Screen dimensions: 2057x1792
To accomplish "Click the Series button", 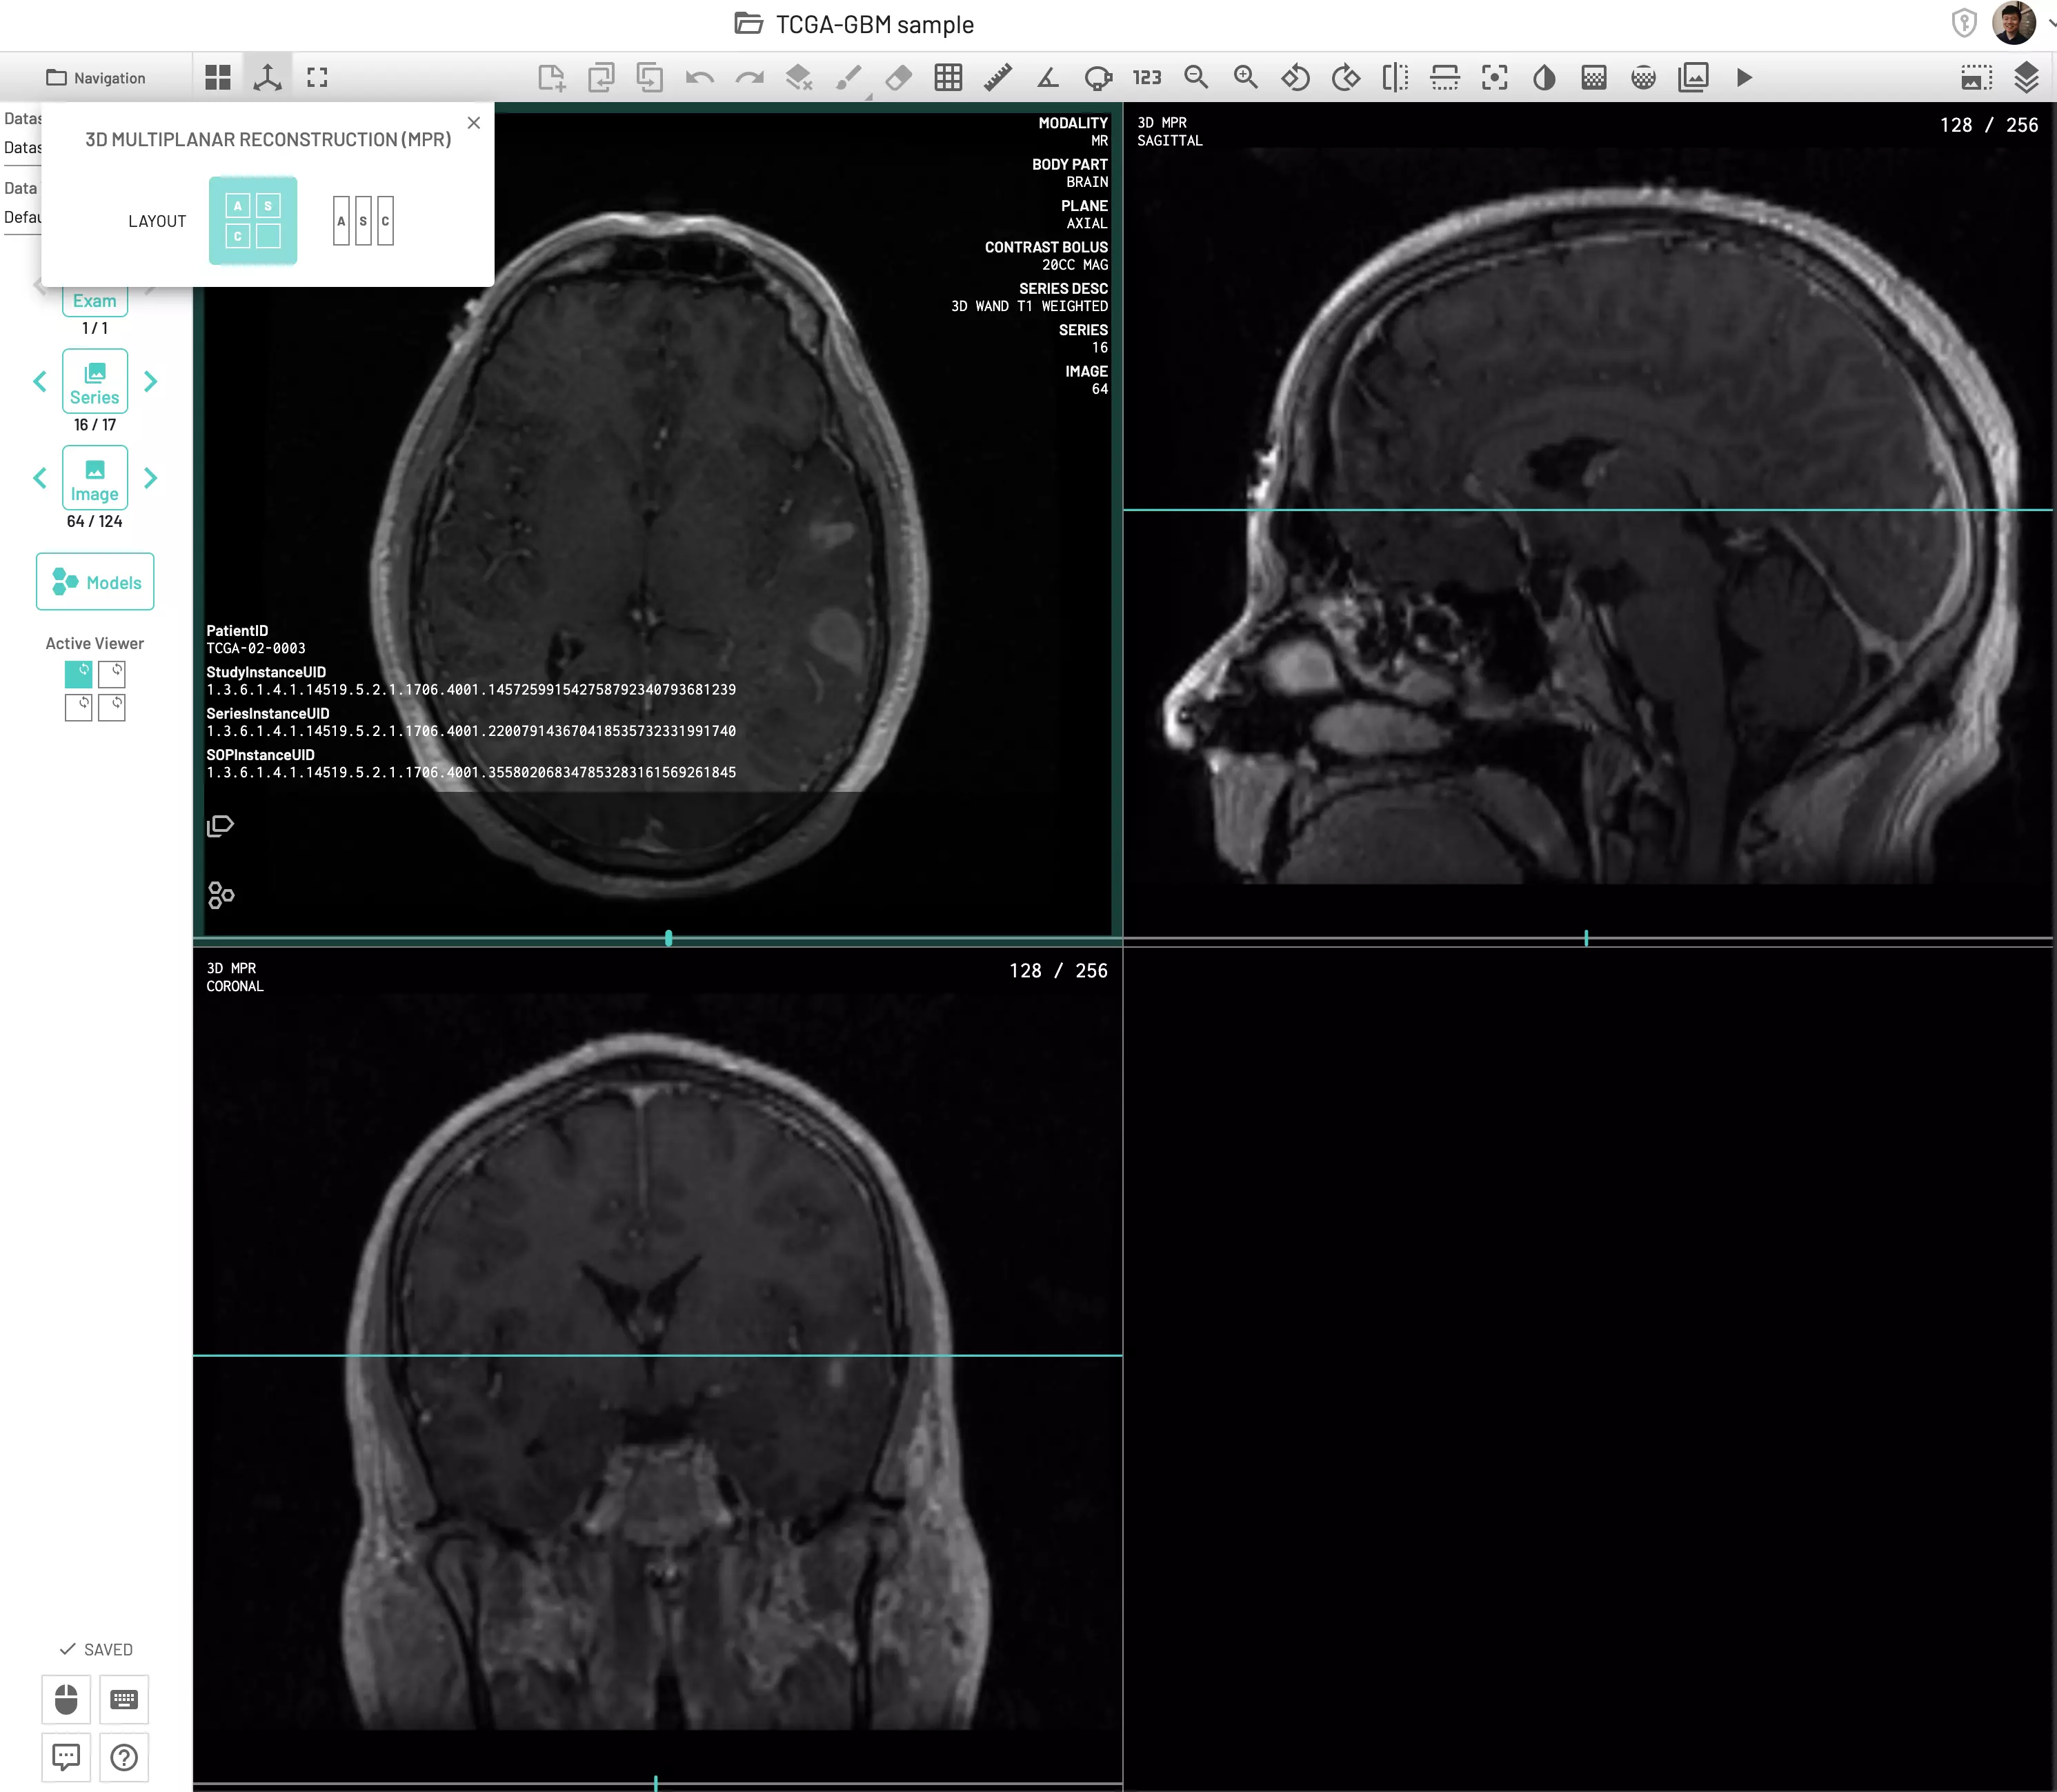I will pyautogui.click(x=95, y=382).
